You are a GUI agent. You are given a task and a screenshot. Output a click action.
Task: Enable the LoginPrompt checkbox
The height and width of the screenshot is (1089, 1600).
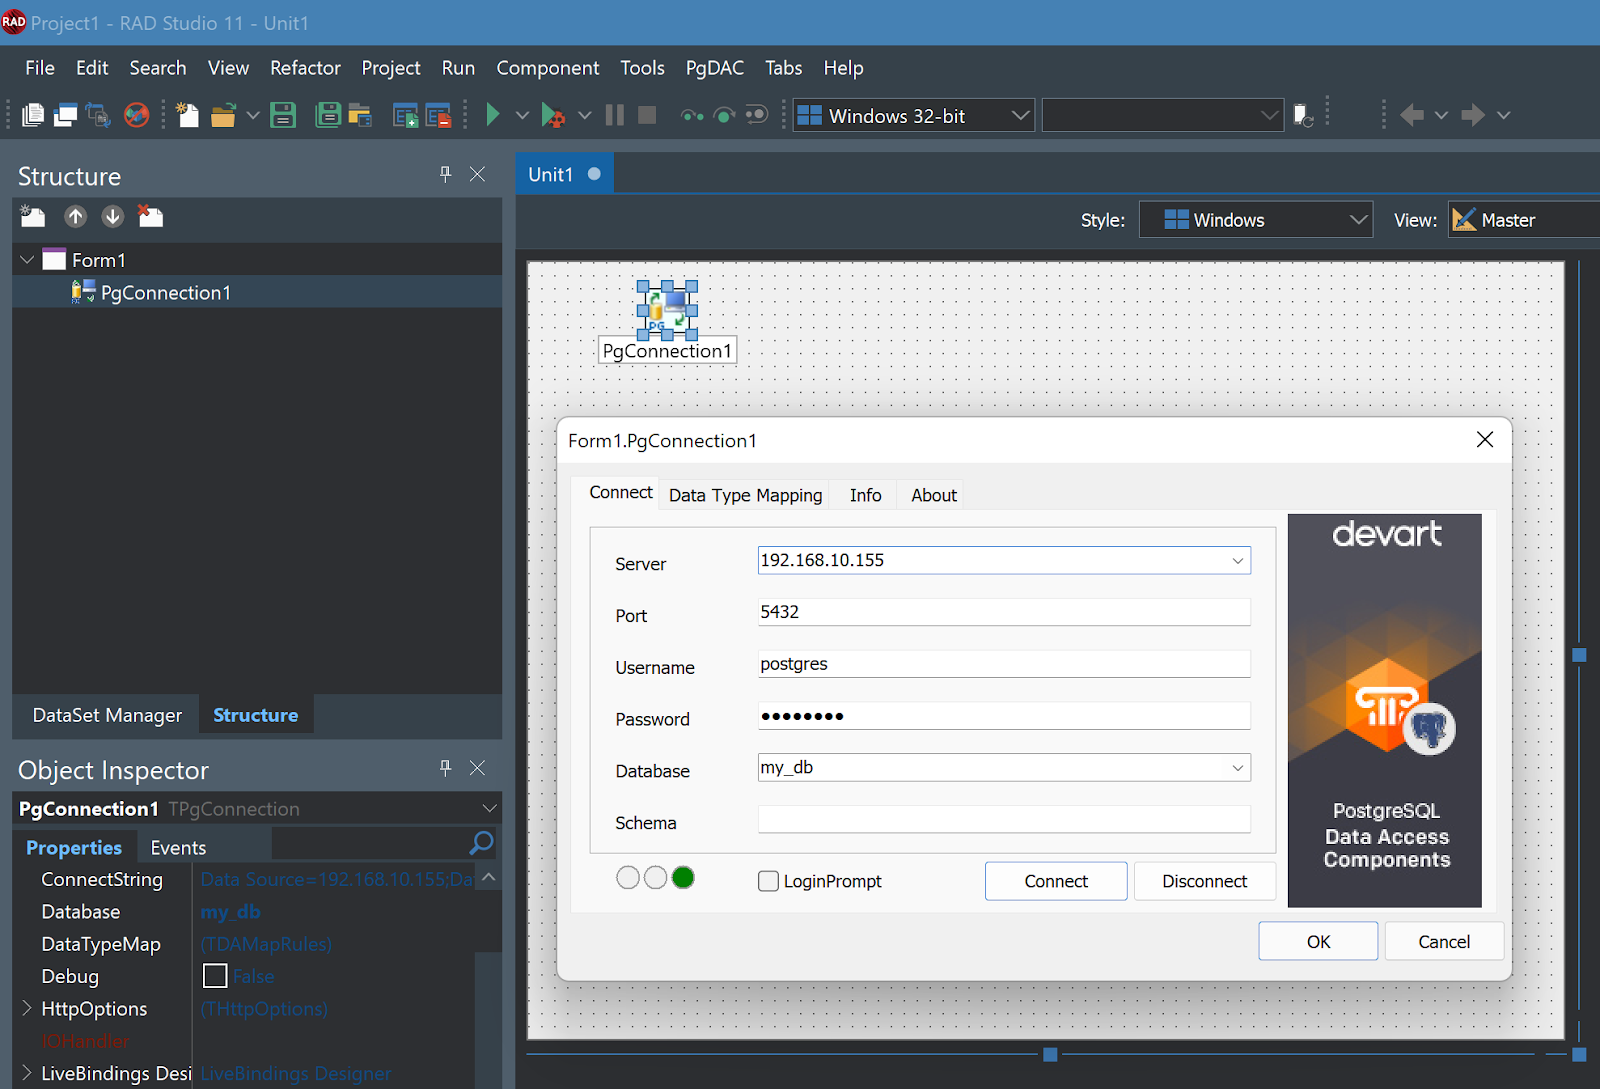[768, 881]
